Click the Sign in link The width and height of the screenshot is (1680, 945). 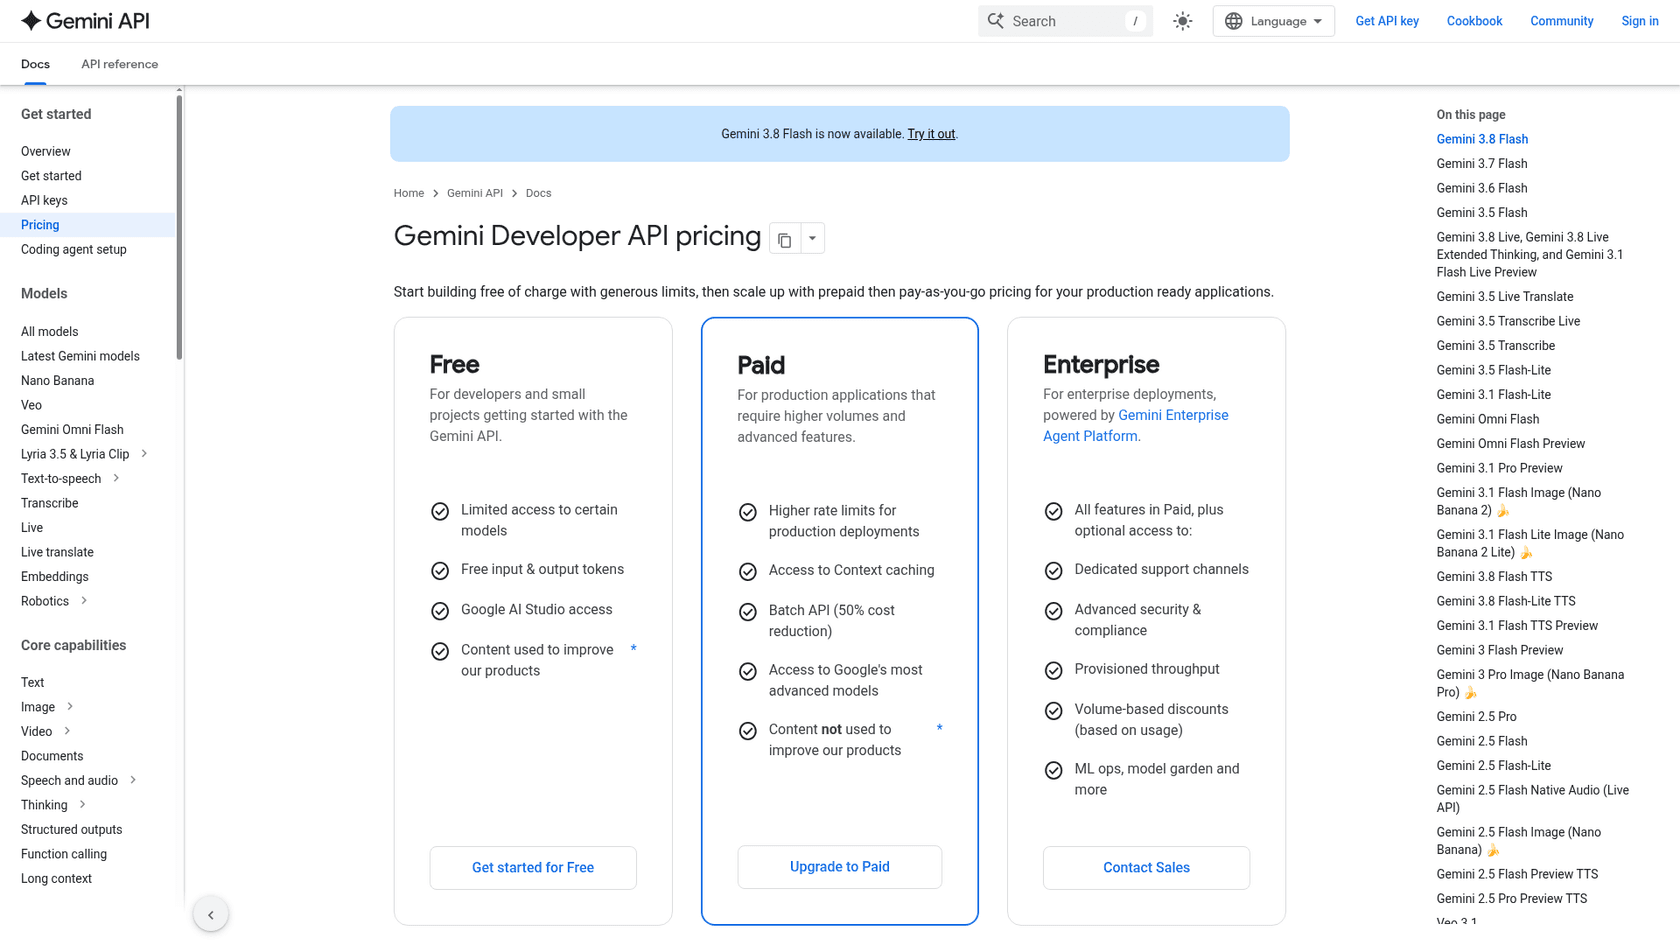point(1639,21)
